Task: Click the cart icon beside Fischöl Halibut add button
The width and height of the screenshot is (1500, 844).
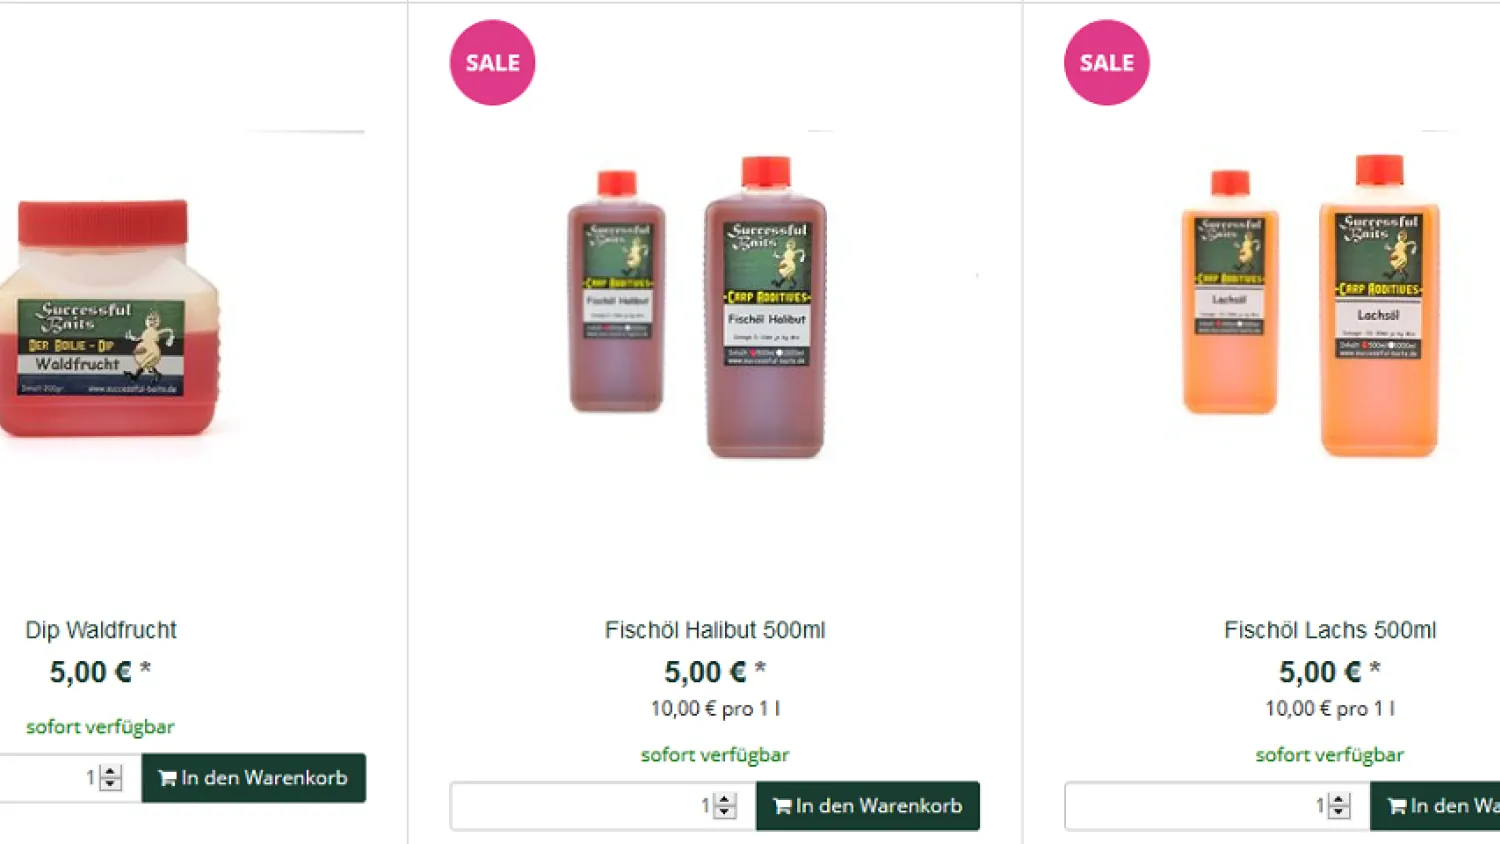Action: (782, 805)
